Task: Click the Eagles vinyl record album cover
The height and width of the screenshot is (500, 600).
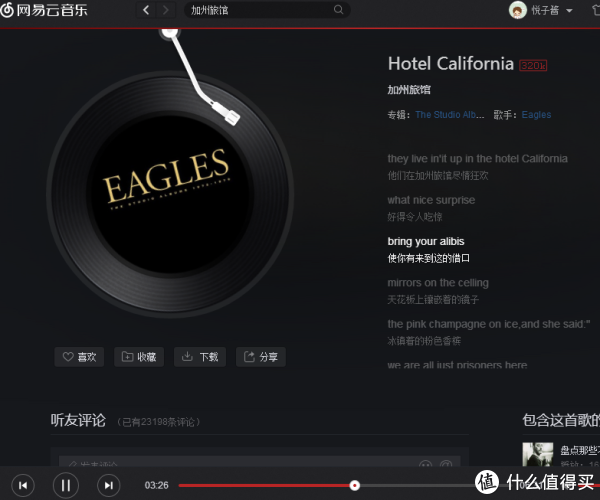Action: 170,194
